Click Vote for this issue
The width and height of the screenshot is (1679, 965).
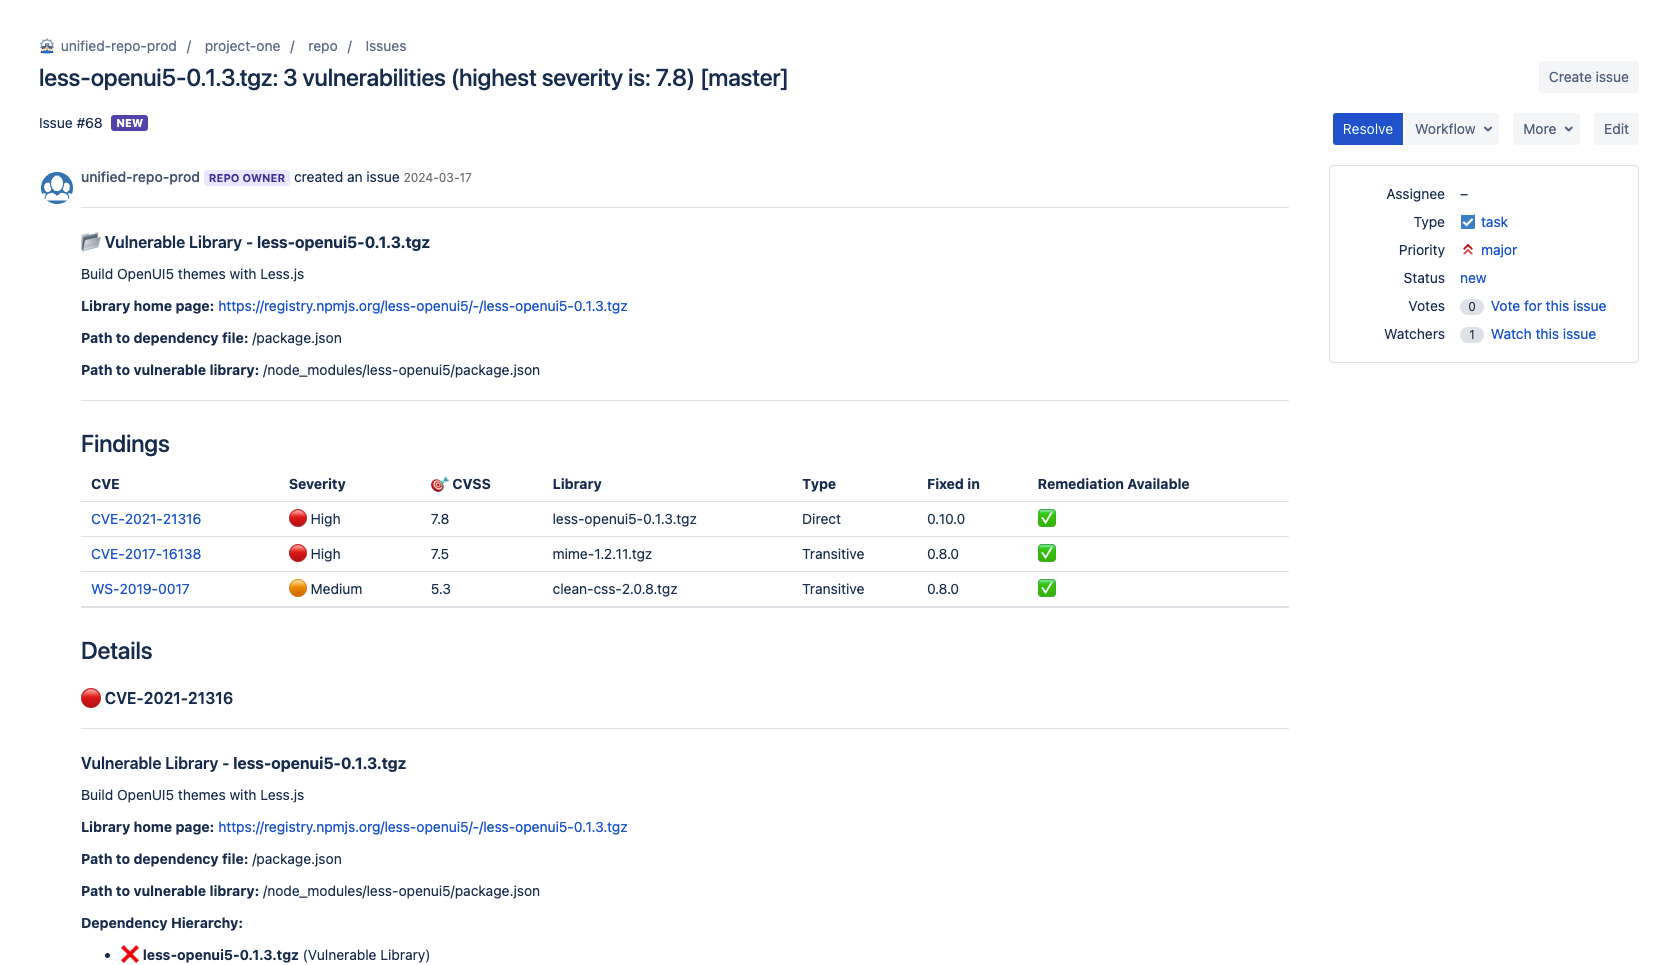1548,306
